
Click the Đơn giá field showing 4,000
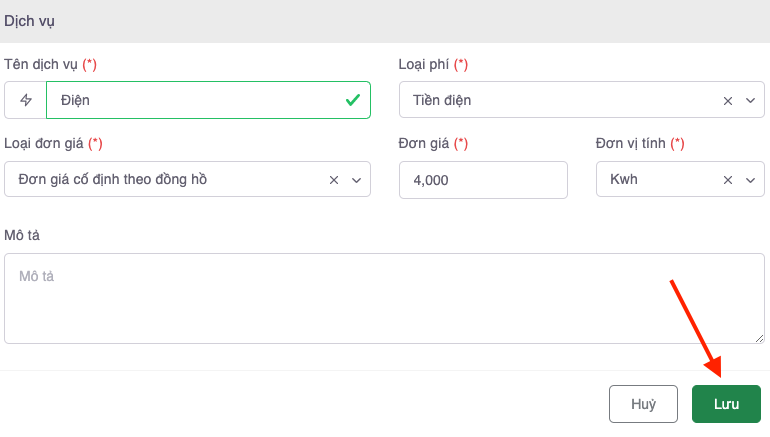482,180
